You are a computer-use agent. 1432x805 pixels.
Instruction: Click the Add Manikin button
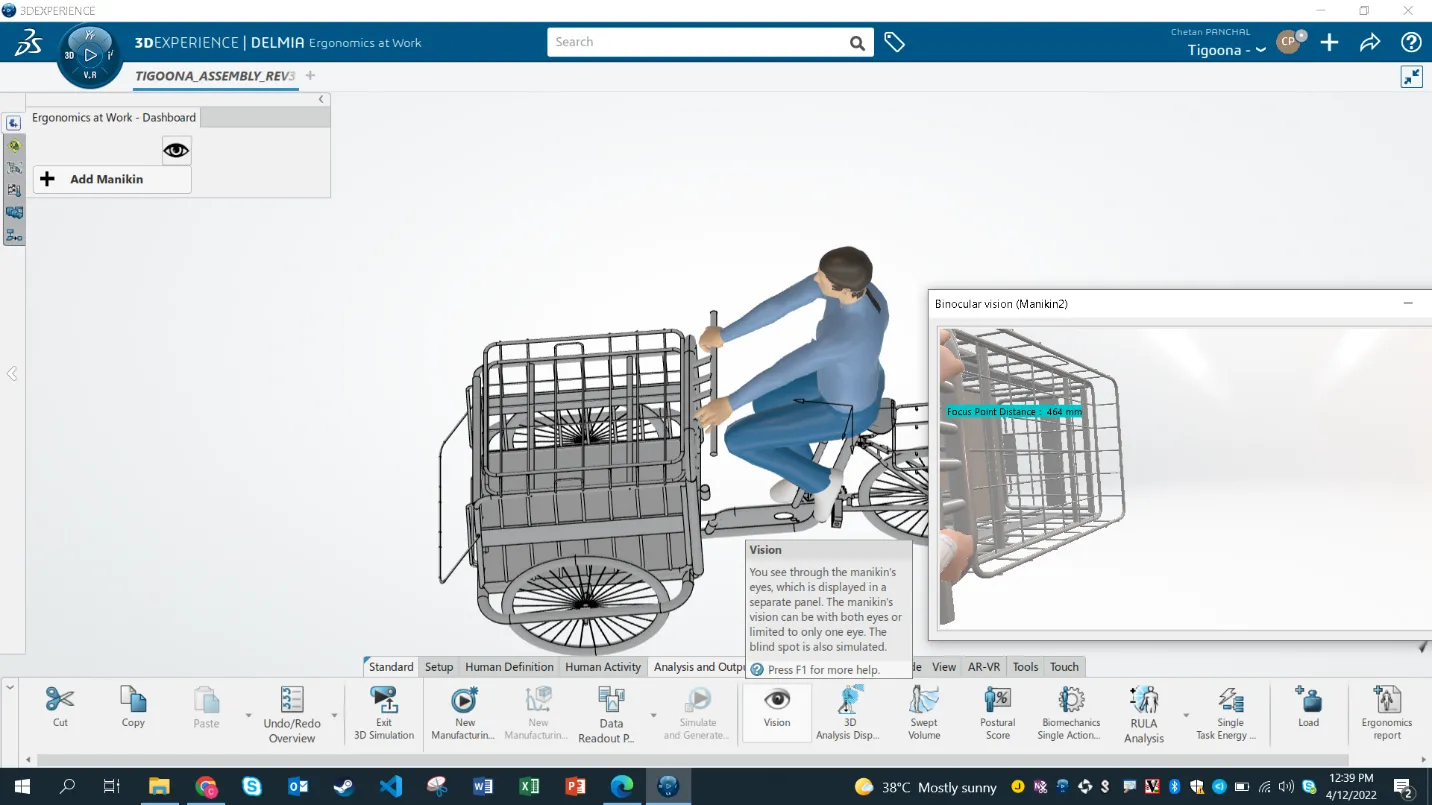point(111,179)
